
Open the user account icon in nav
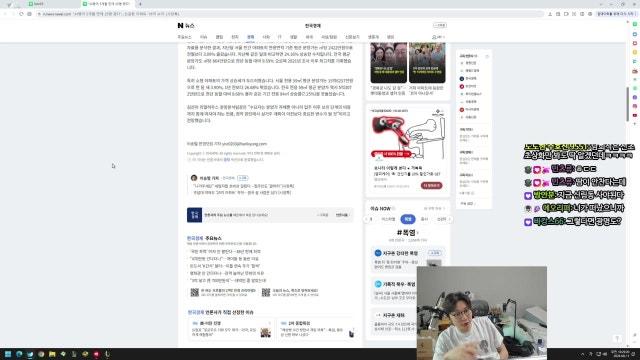pos(434,37)
